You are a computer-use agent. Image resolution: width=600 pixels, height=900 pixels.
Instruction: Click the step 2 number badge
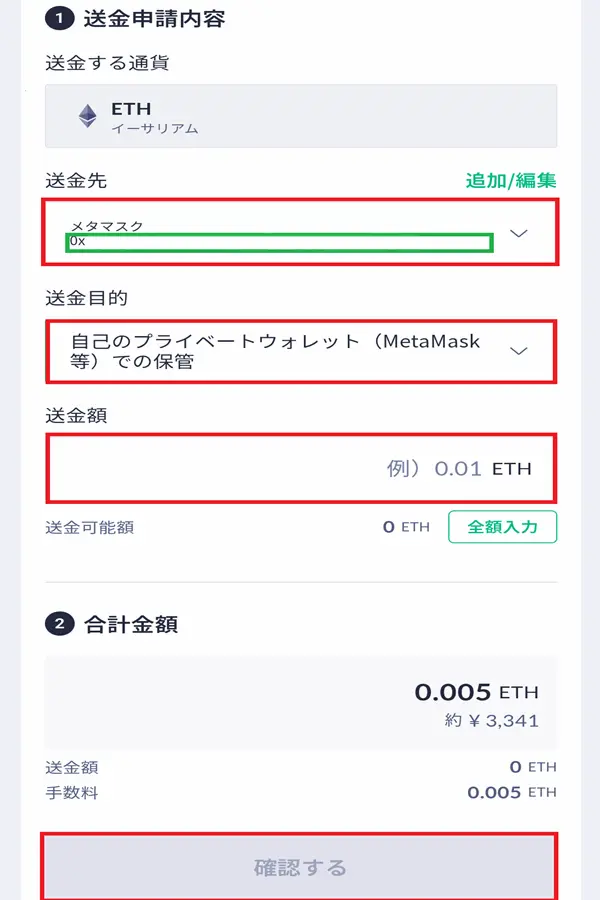[x=59, y=624]
